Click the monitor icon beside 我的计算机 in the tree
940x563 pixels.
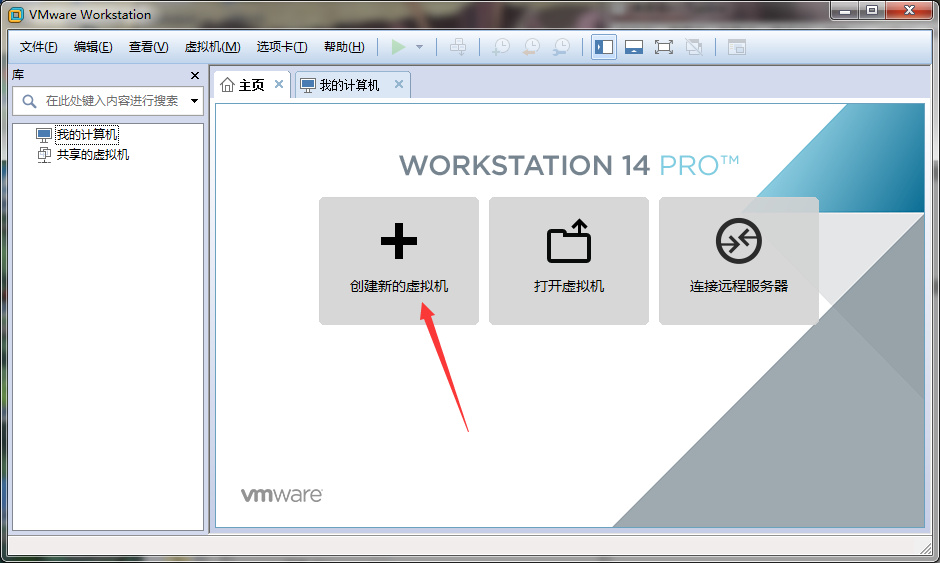click(44, 135)
